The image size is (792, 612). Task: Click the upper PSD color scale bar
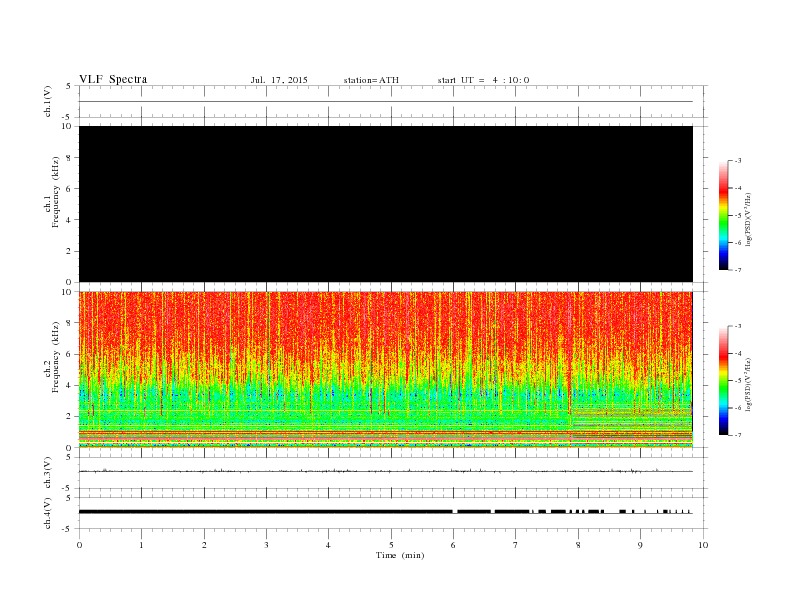tap(723, 216)
